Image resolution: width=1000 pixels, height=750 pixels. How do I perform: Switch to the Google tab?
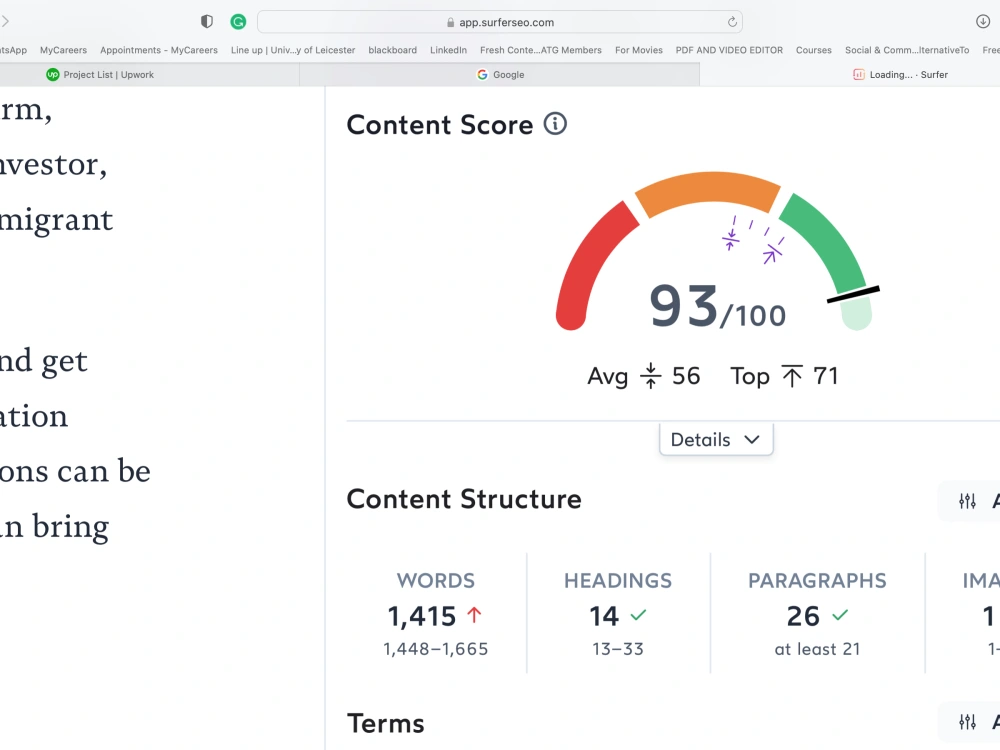[x=500, y=74]
